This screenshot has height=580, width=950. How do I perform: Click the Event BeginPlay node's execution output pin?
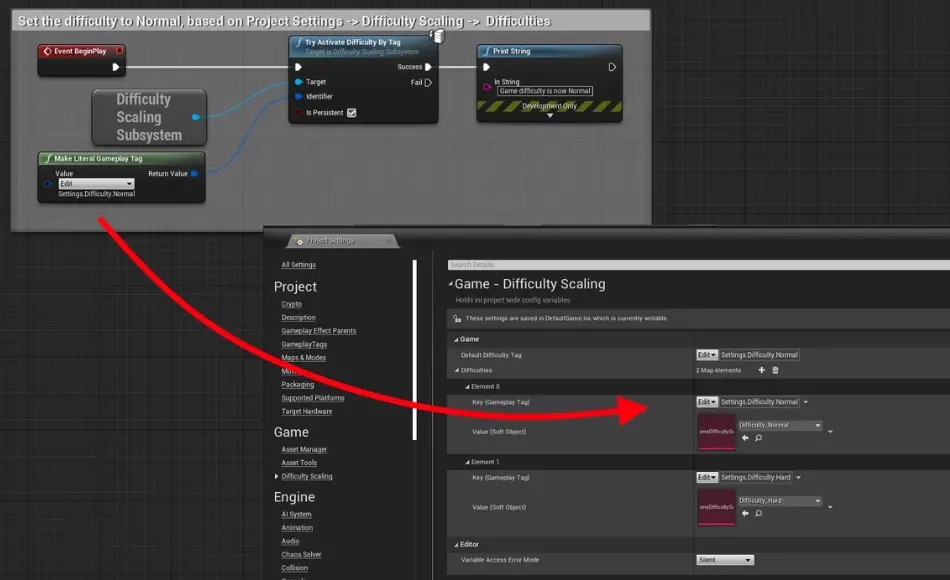[116, 67]
